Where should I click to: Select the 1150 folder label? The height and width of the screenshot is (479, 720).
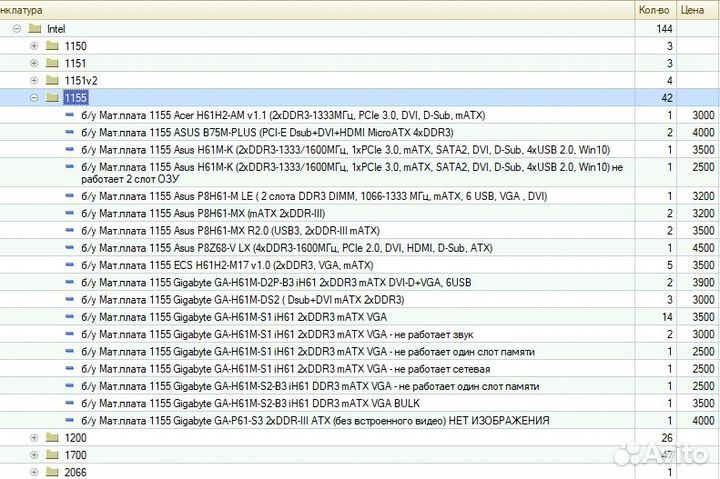(x=75, y=46)
